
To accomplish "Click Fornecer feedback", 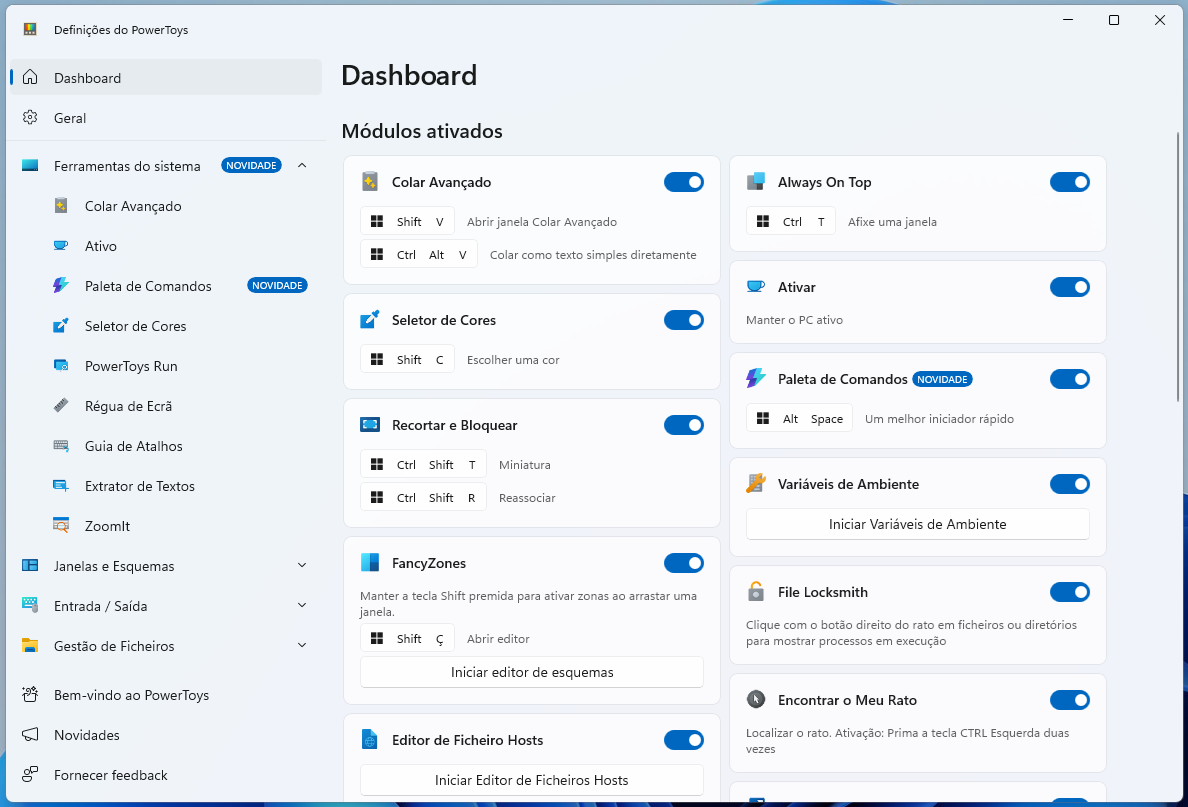I will click(166, 775).
